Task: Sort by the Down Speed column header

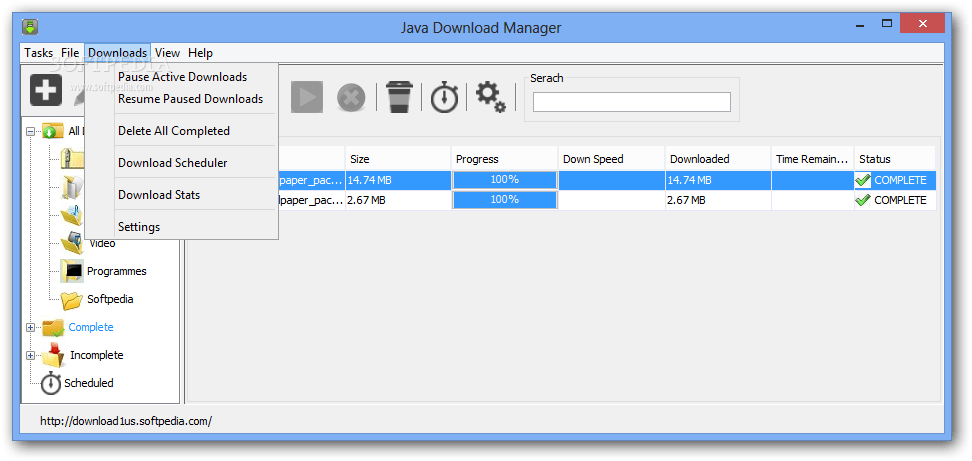Action: coord(611,159)
